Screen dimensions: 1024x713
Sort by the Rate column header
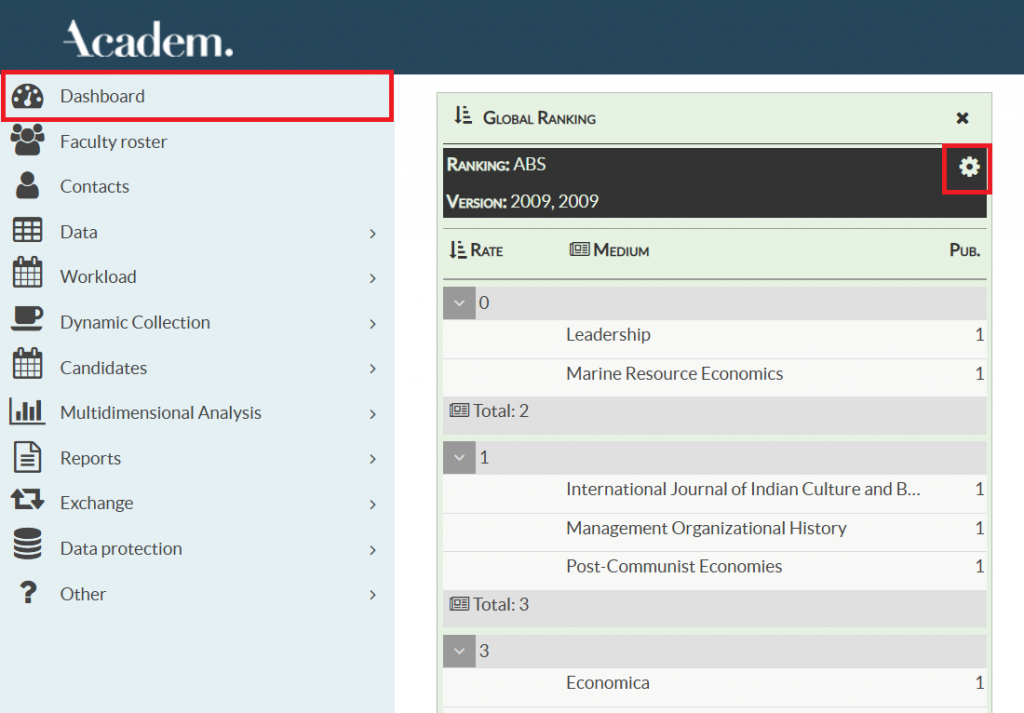(x=477, y=250)
